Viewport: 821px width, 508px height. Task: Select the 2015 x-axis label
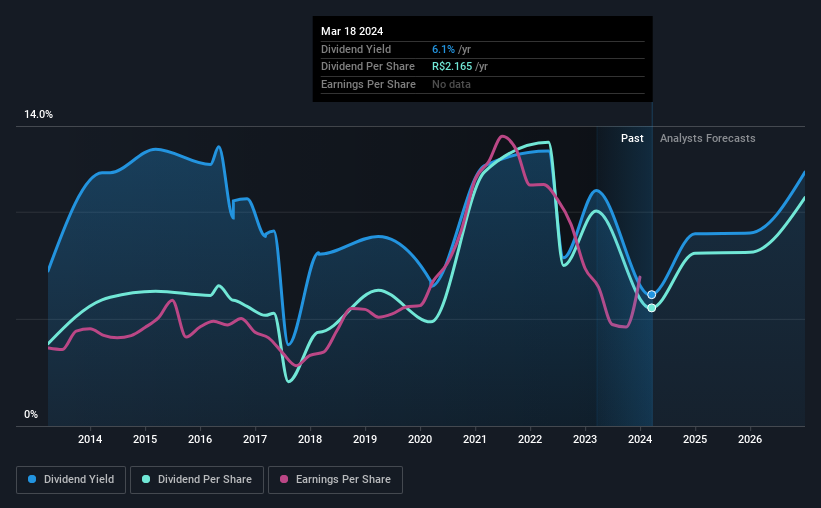(145, 439)
